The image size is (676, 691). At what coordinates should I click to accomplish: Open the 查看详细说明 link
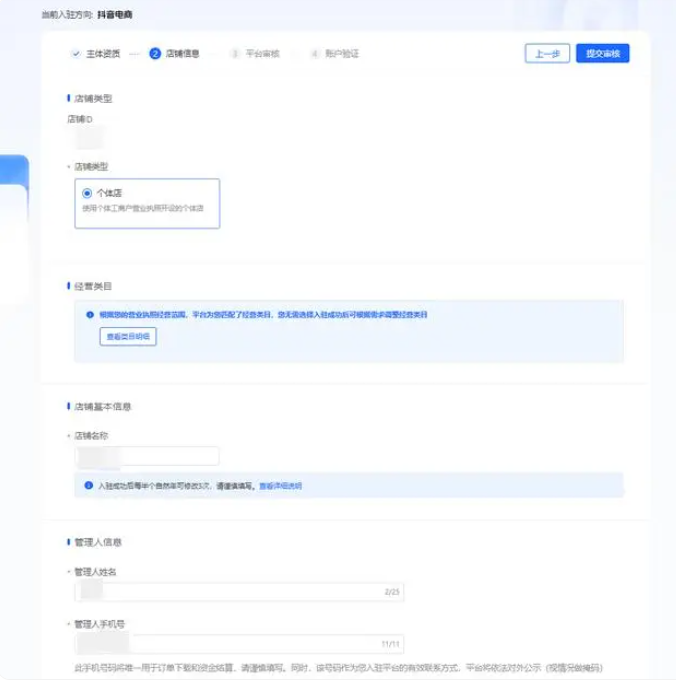coord(280,486)
